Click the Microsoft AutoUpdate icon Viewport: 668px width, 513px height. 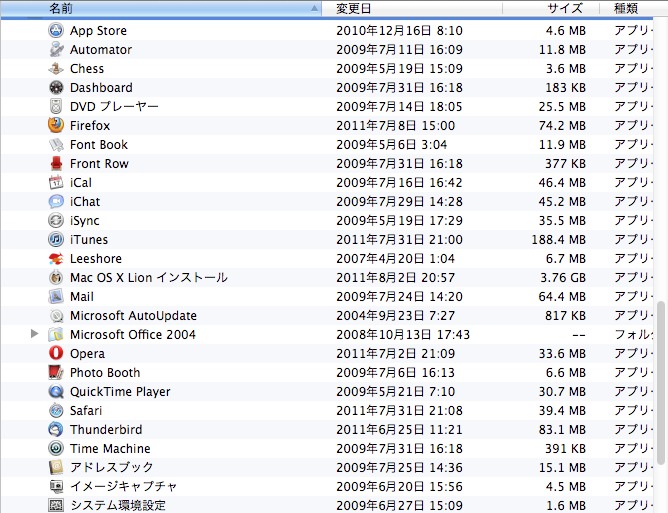(56, 316)
